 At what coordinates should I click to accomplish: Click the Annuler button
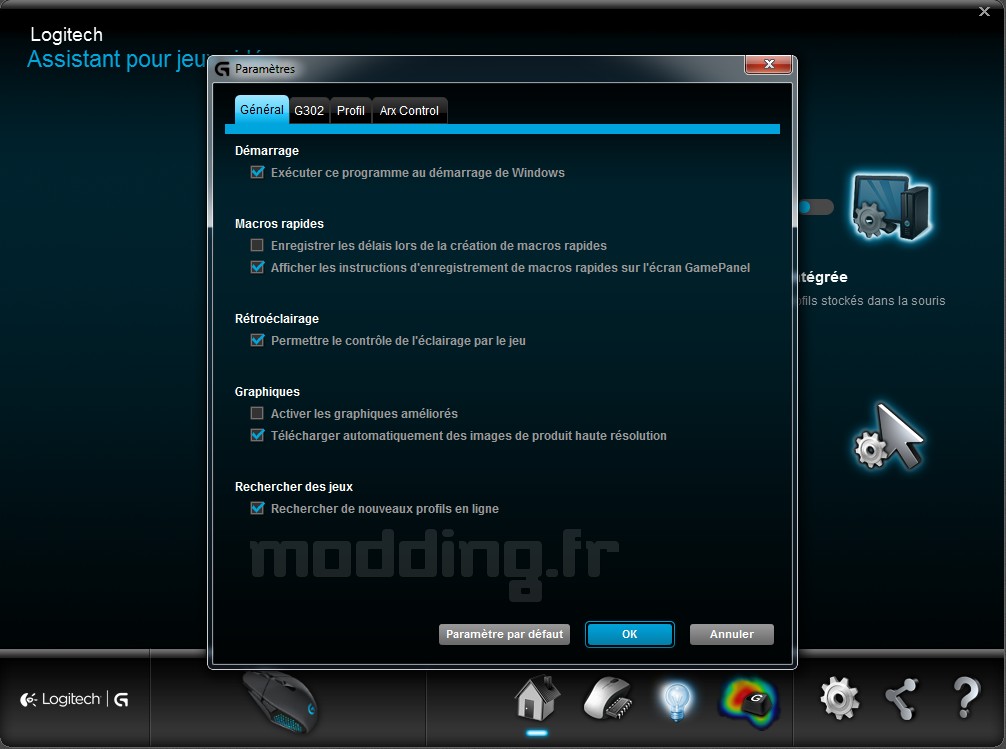tap(731, 634)
